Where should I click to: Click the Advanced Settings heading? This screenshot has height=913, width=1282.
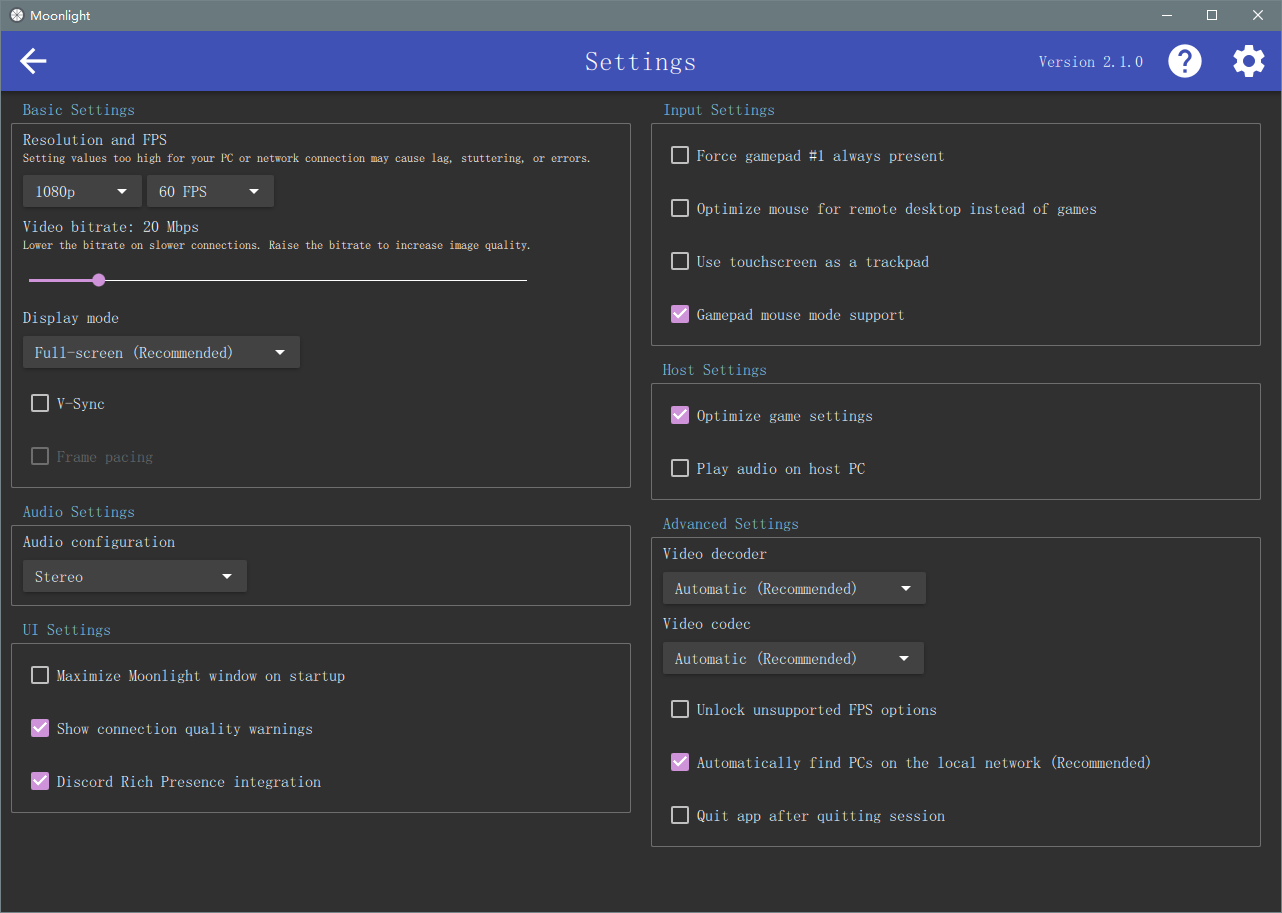point(731,524)
